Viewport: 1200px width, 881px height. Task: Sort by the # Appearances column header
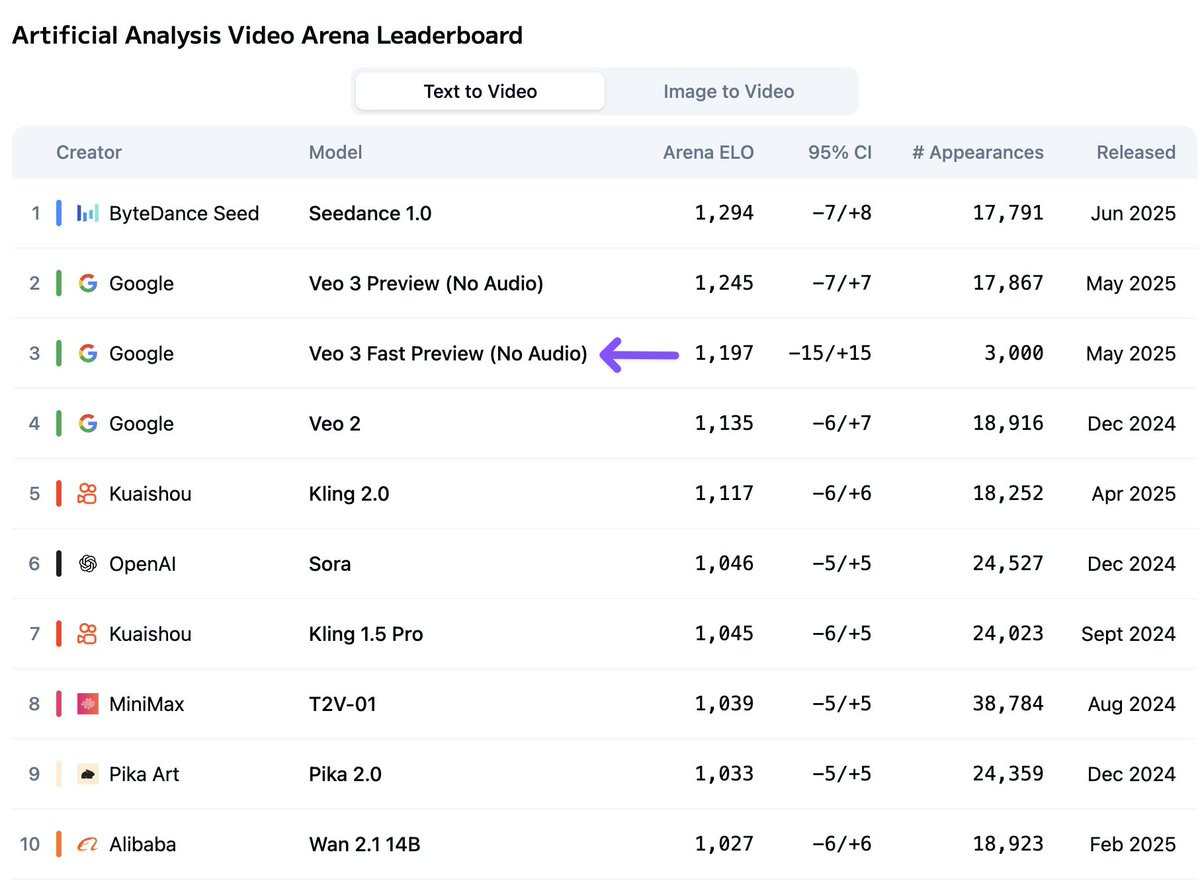pos(977,152)
